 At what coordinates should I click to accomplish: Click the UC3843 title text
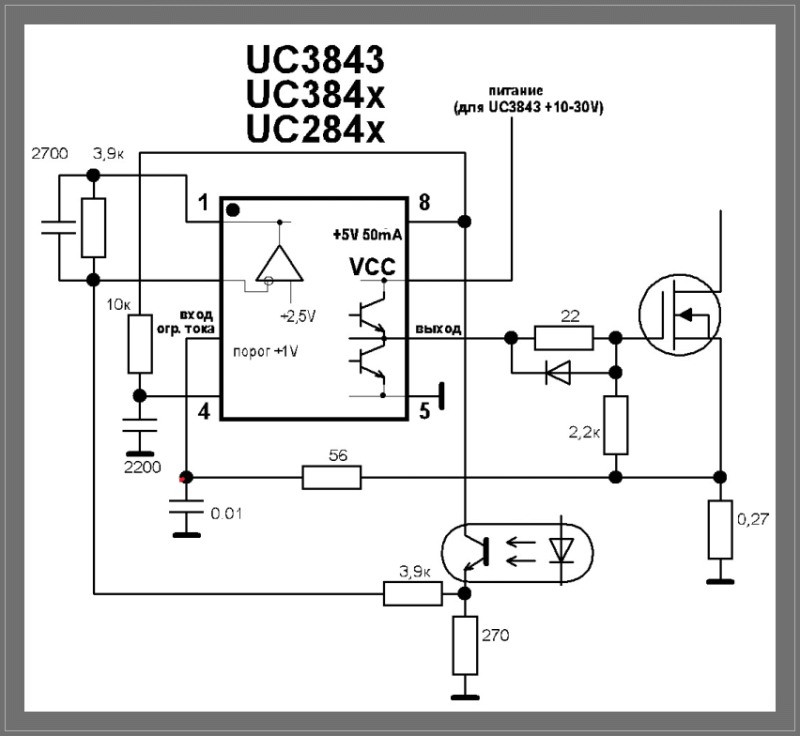pyautogui.click(x=315, y=60)
